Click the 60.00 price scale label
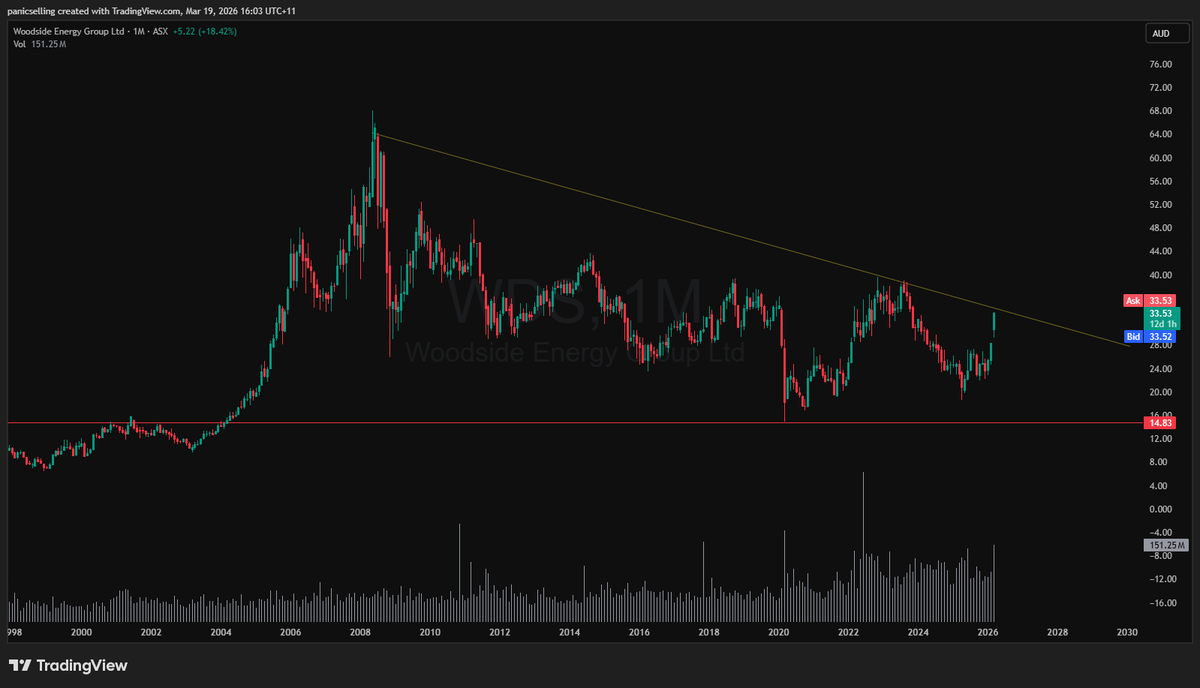 [1160, 158]
